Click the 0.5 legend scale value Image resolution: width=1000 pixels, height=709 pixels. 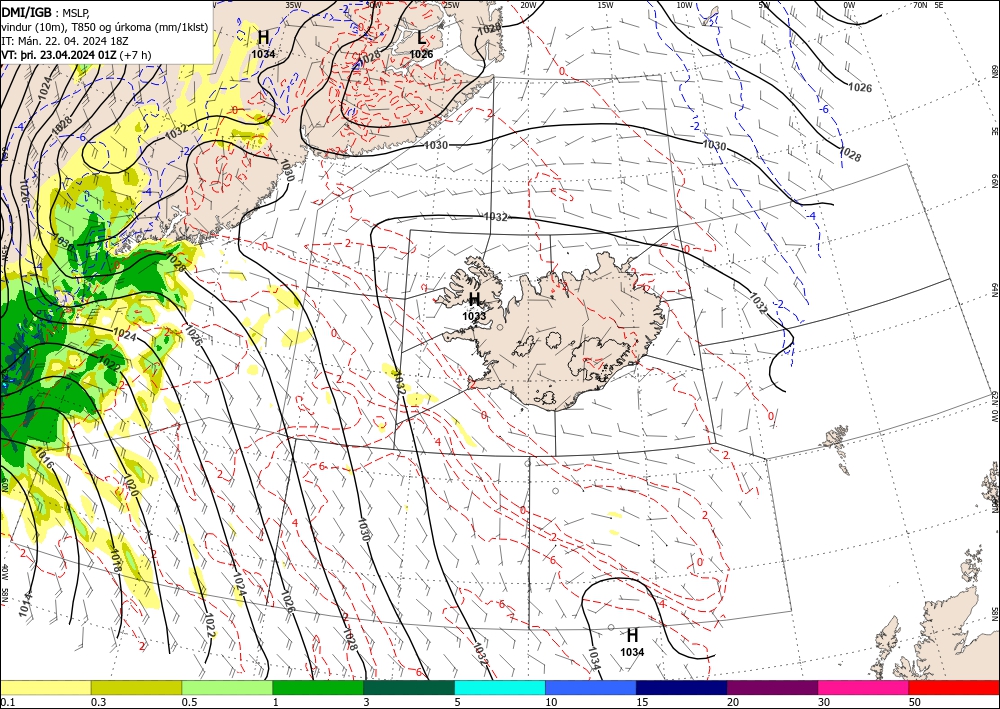tap(189, 702)
